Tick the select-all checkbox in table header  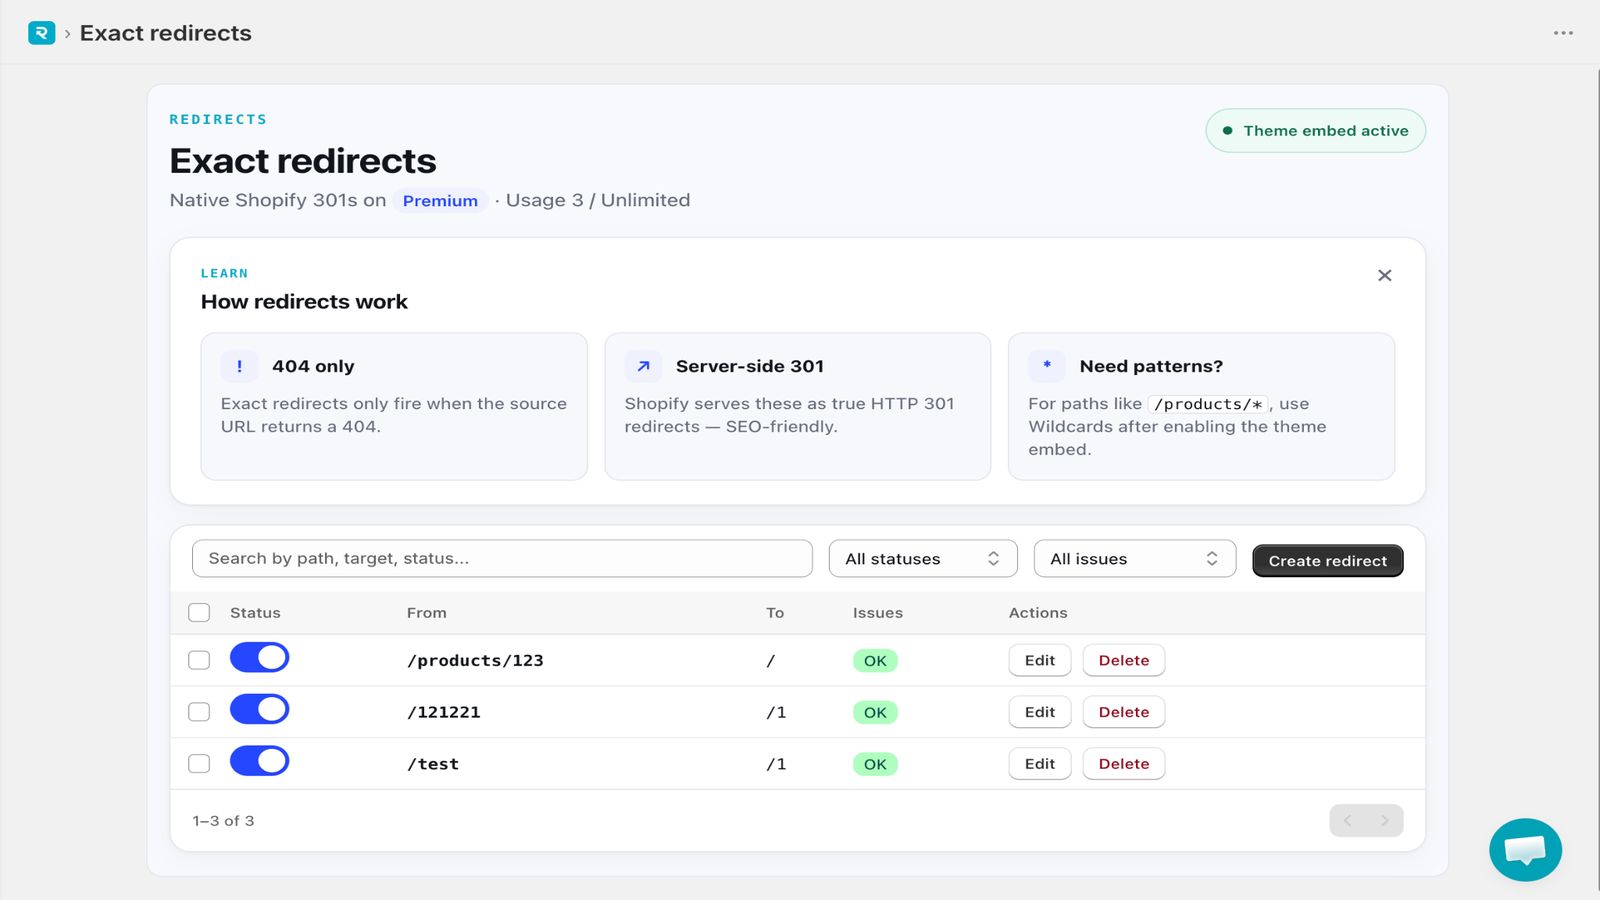click(199, 613)
